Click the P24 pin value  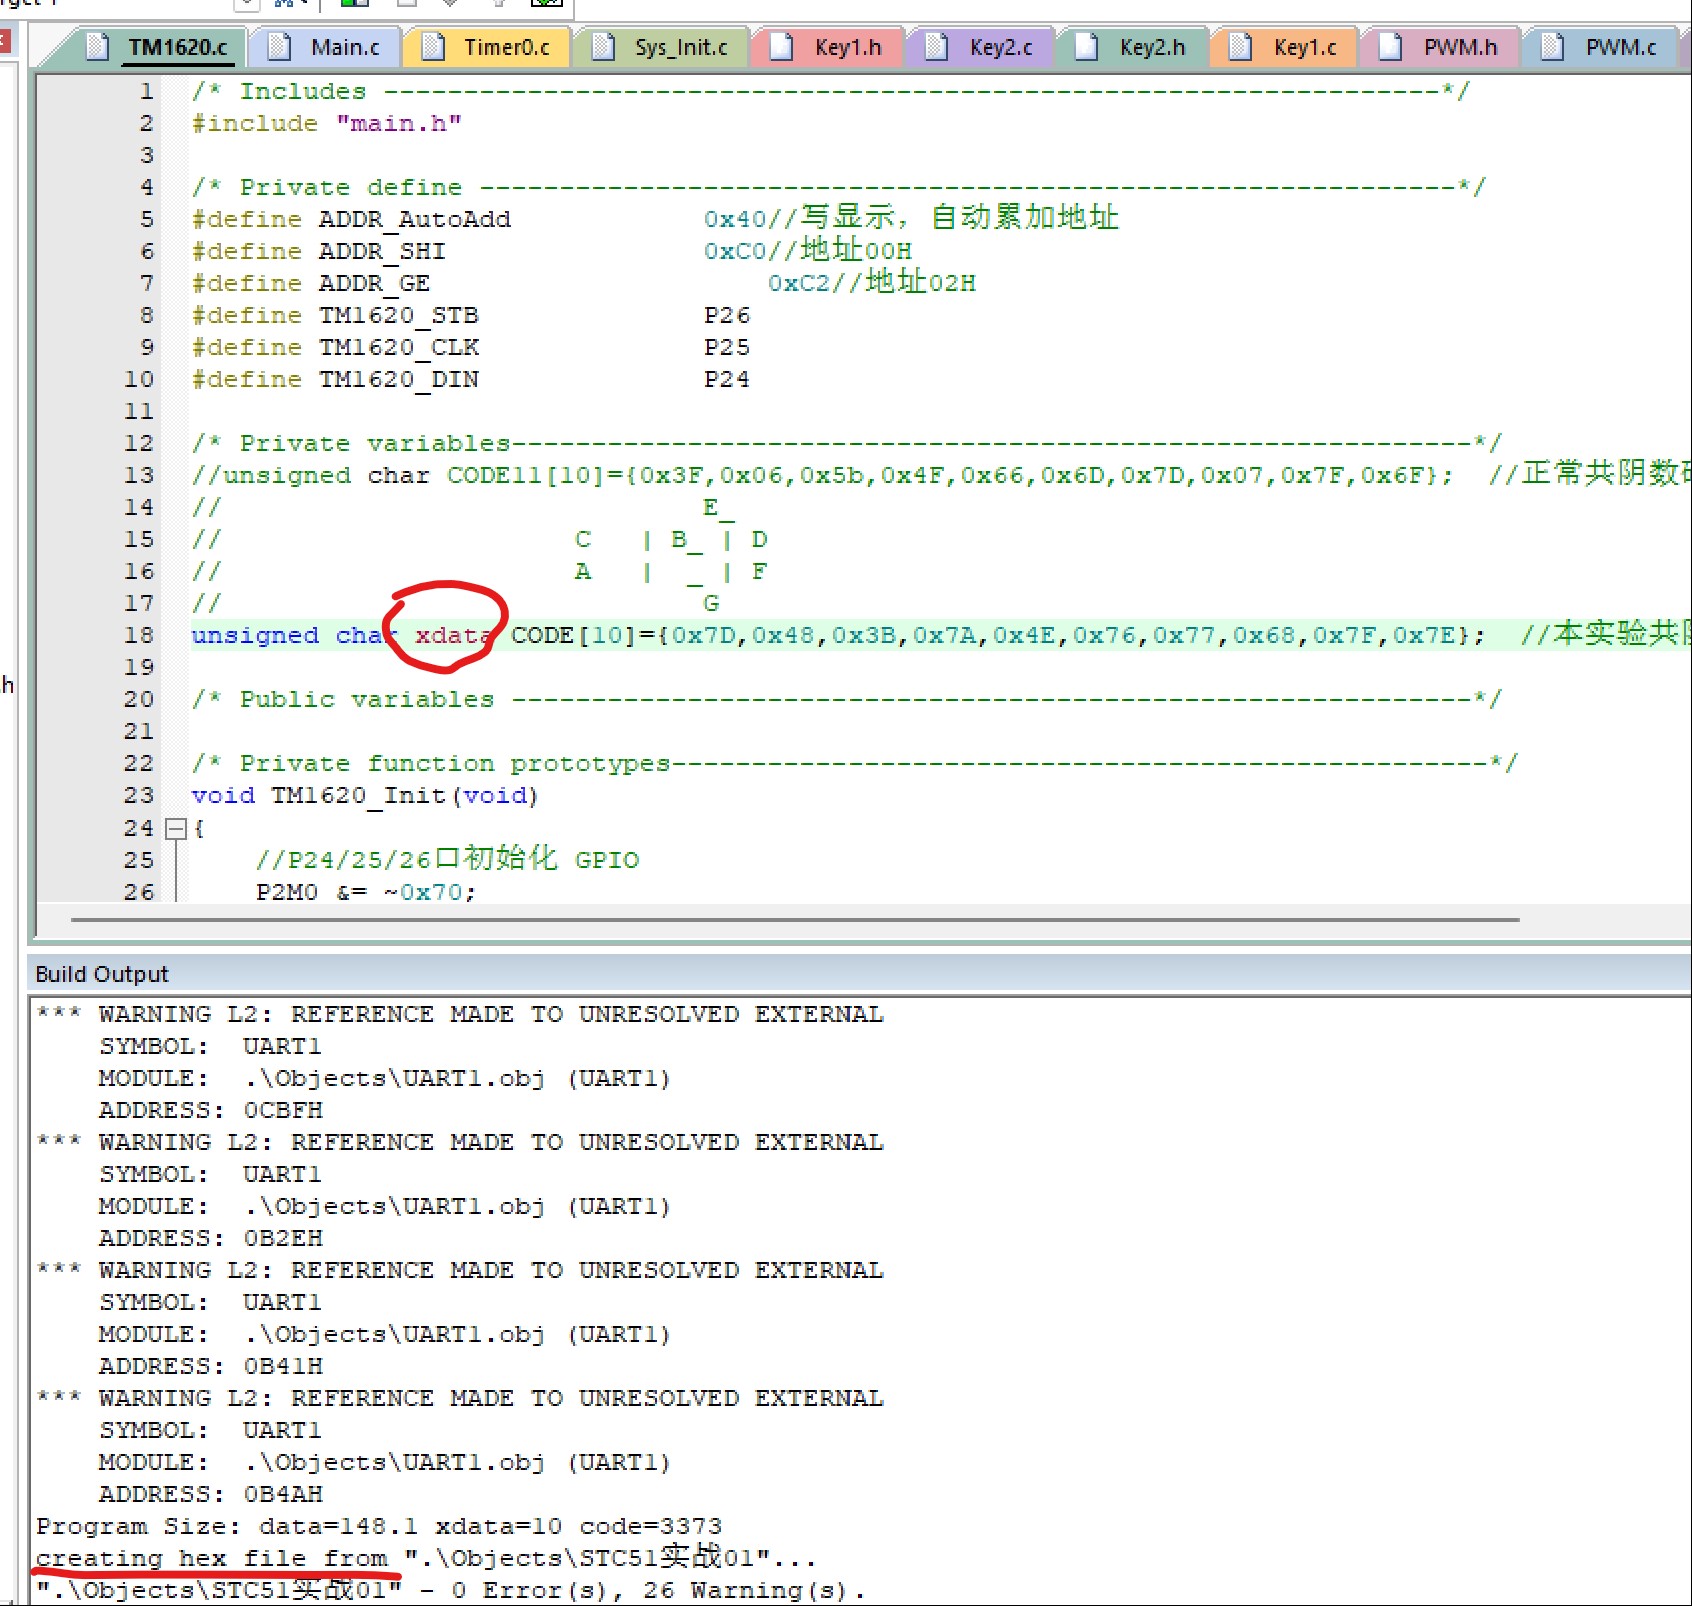pyautogui.click(x=727, y=379)
